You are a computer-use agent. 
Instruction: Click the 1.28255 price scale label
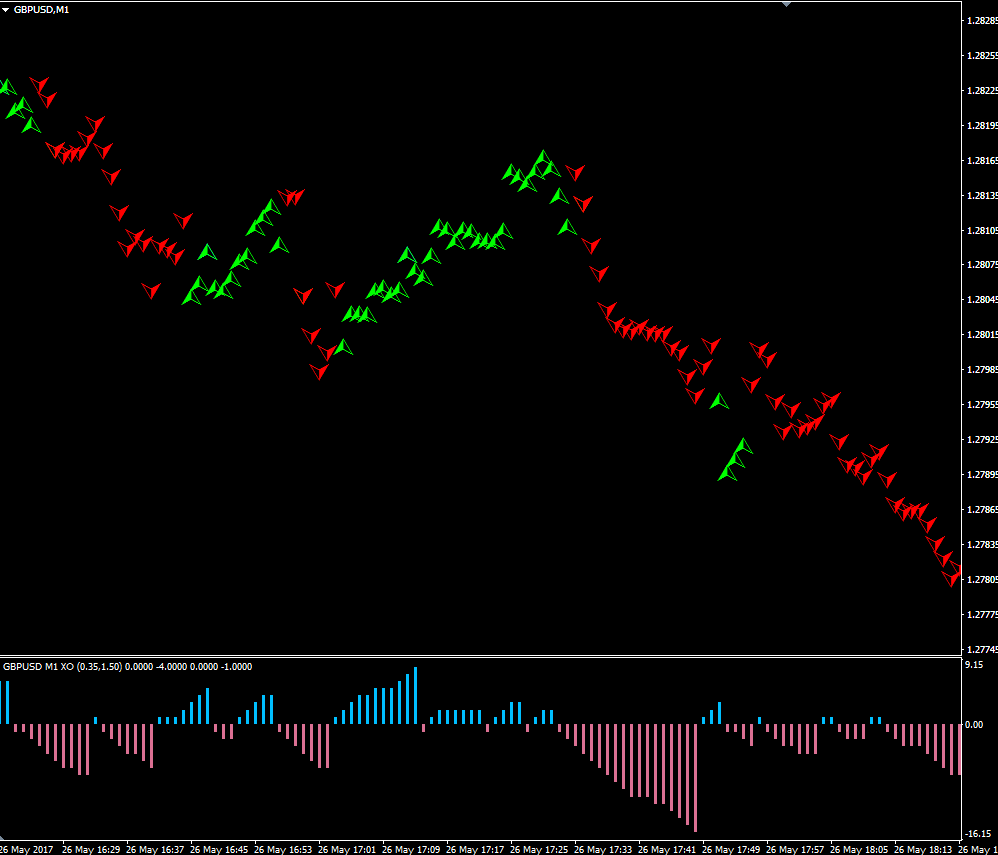click(981, 56)
